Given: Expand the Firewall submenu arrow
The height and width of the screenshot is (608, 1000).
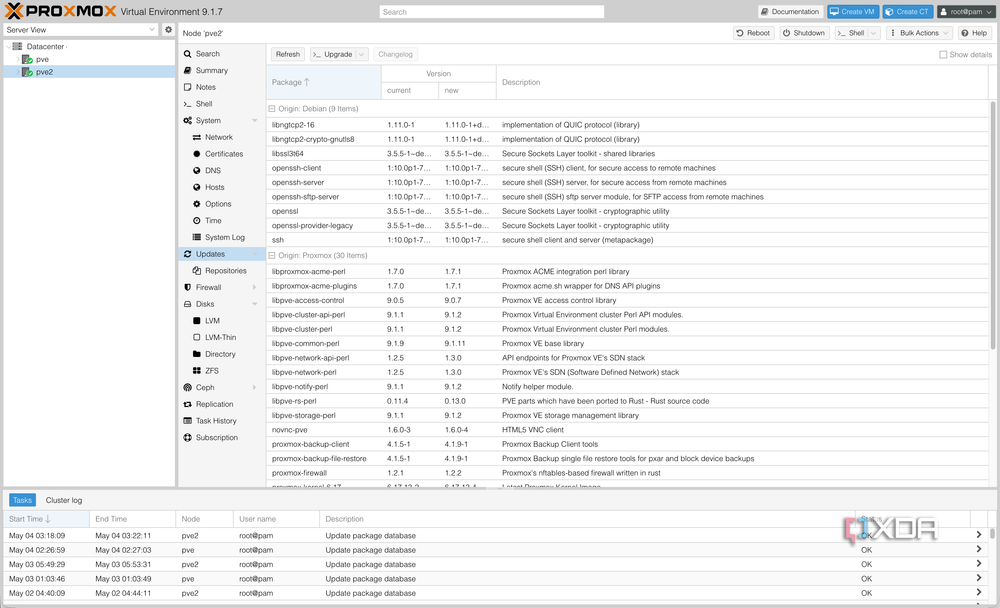Looking at the screenshot, I should click(x=254, y=288).
